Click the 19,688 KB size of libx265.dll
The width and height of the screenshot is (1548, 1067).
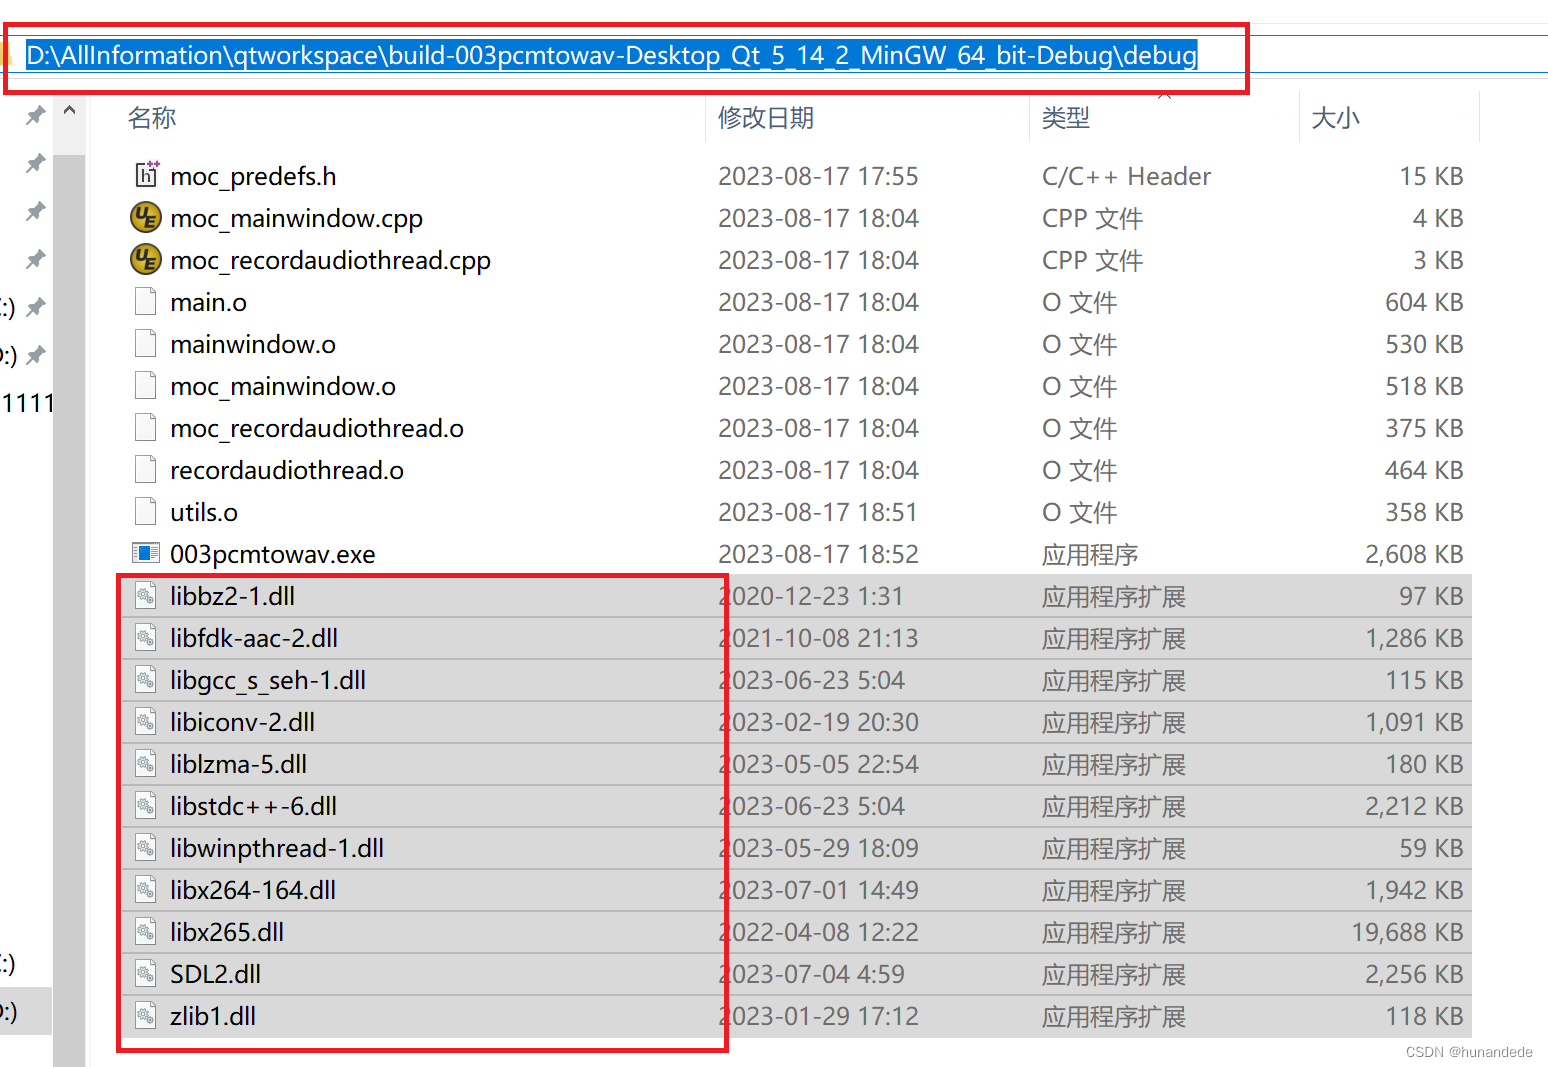(x=1407, y=932)
